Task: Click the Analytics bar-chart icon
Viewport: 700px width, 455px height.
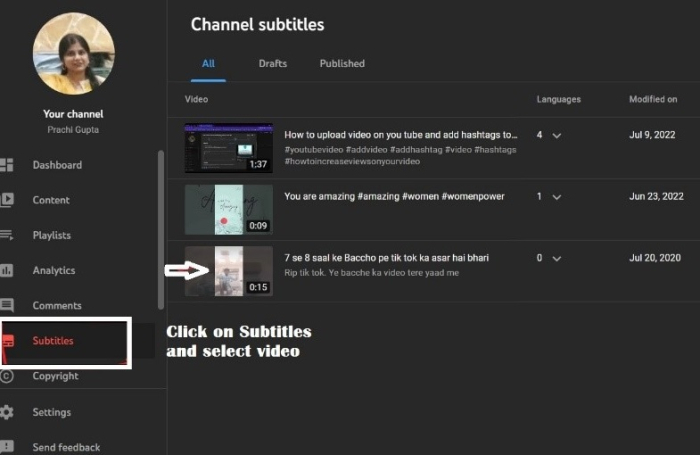Action: (x=6, y=270)
